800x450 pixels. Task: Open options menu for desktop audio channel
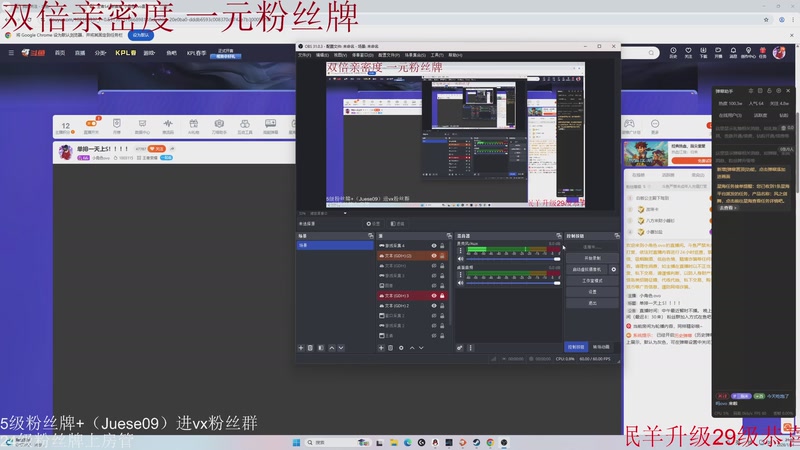click(461, 274)
